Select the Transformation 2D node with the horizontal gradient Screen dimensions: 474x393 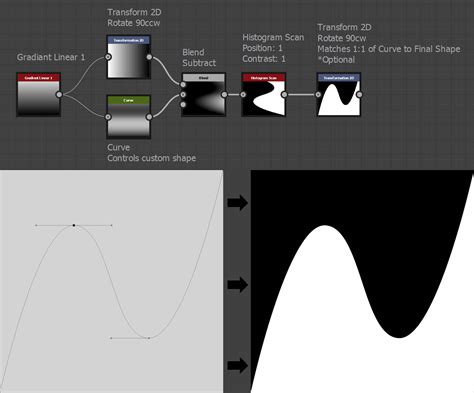pos(129,57)
